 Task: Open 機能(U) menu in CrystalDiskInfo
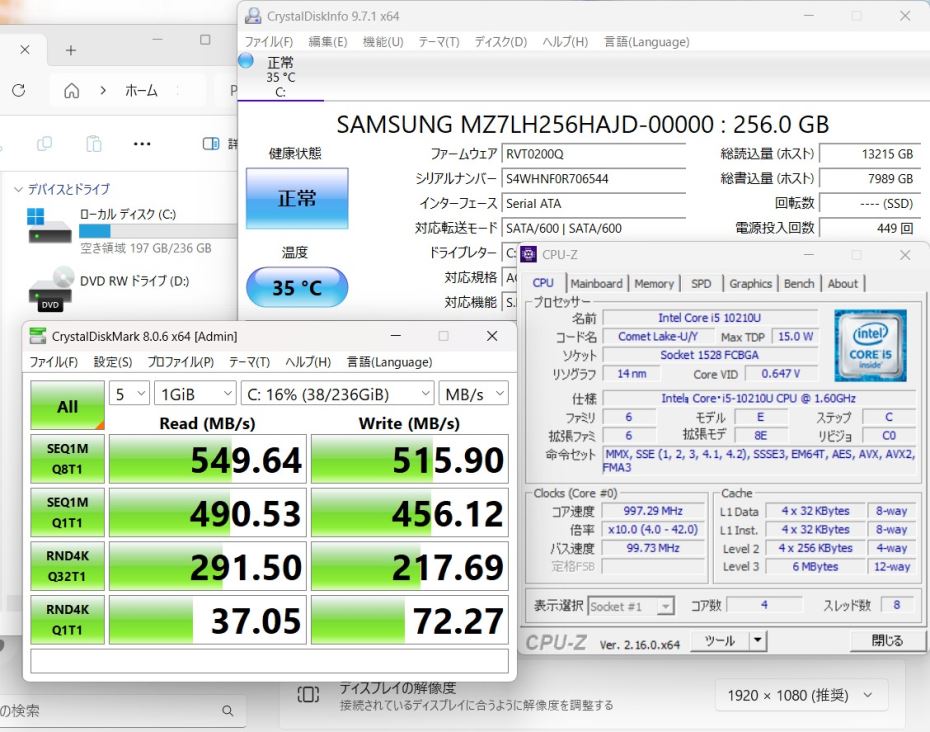[x=383, y=42]
